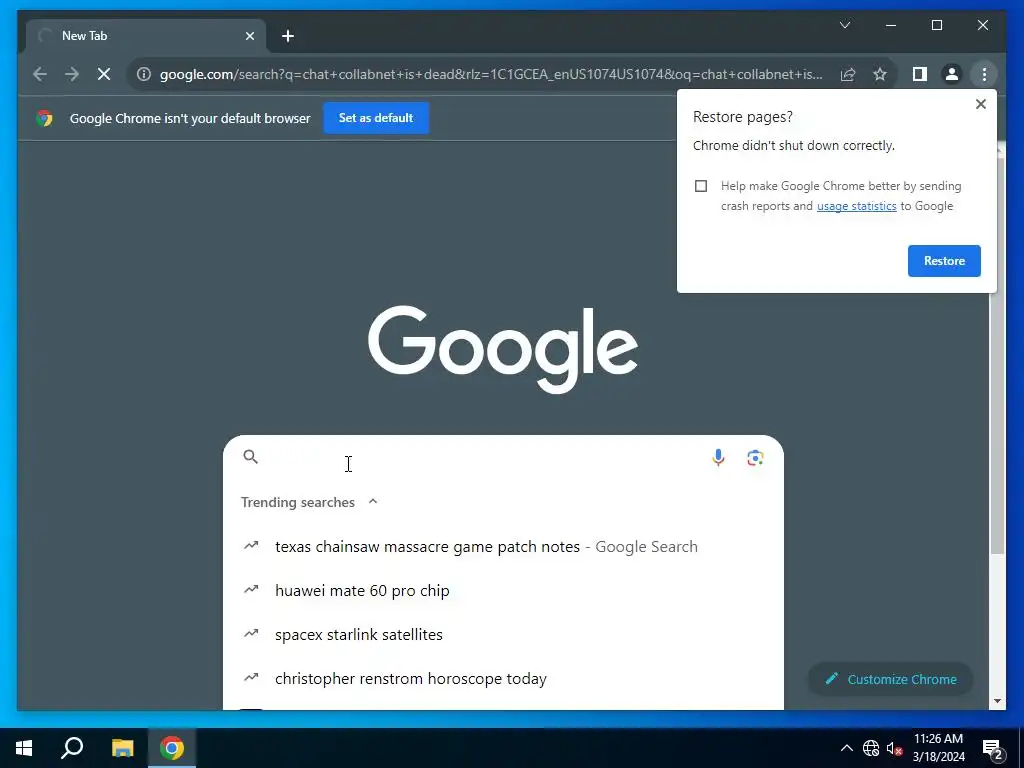The height and width of the screenshot is (768, 1024).
Task: Stop loading the page
Action: tap(104, 74)
